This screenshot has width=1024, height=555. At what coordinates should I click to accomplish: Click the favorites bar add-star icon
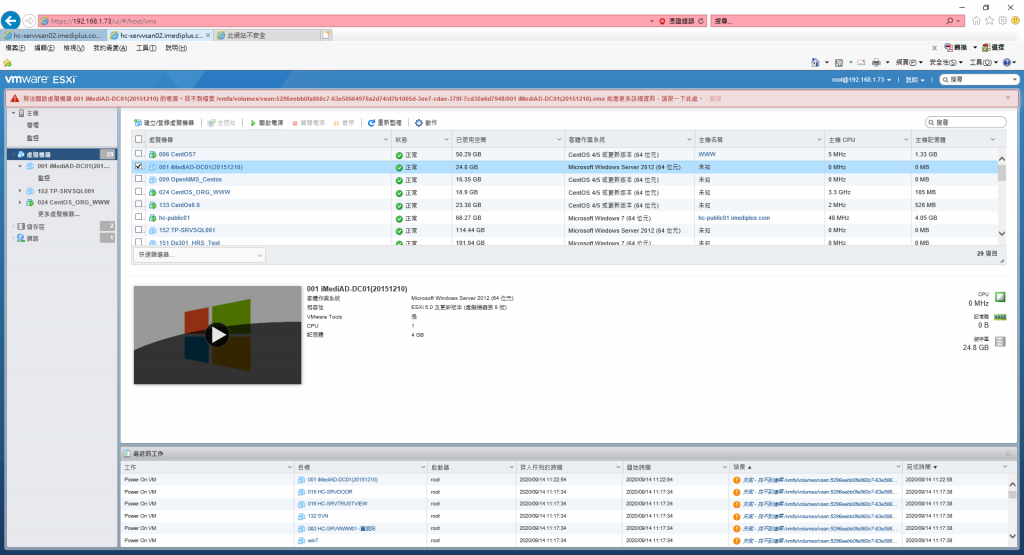coord(7,63)
